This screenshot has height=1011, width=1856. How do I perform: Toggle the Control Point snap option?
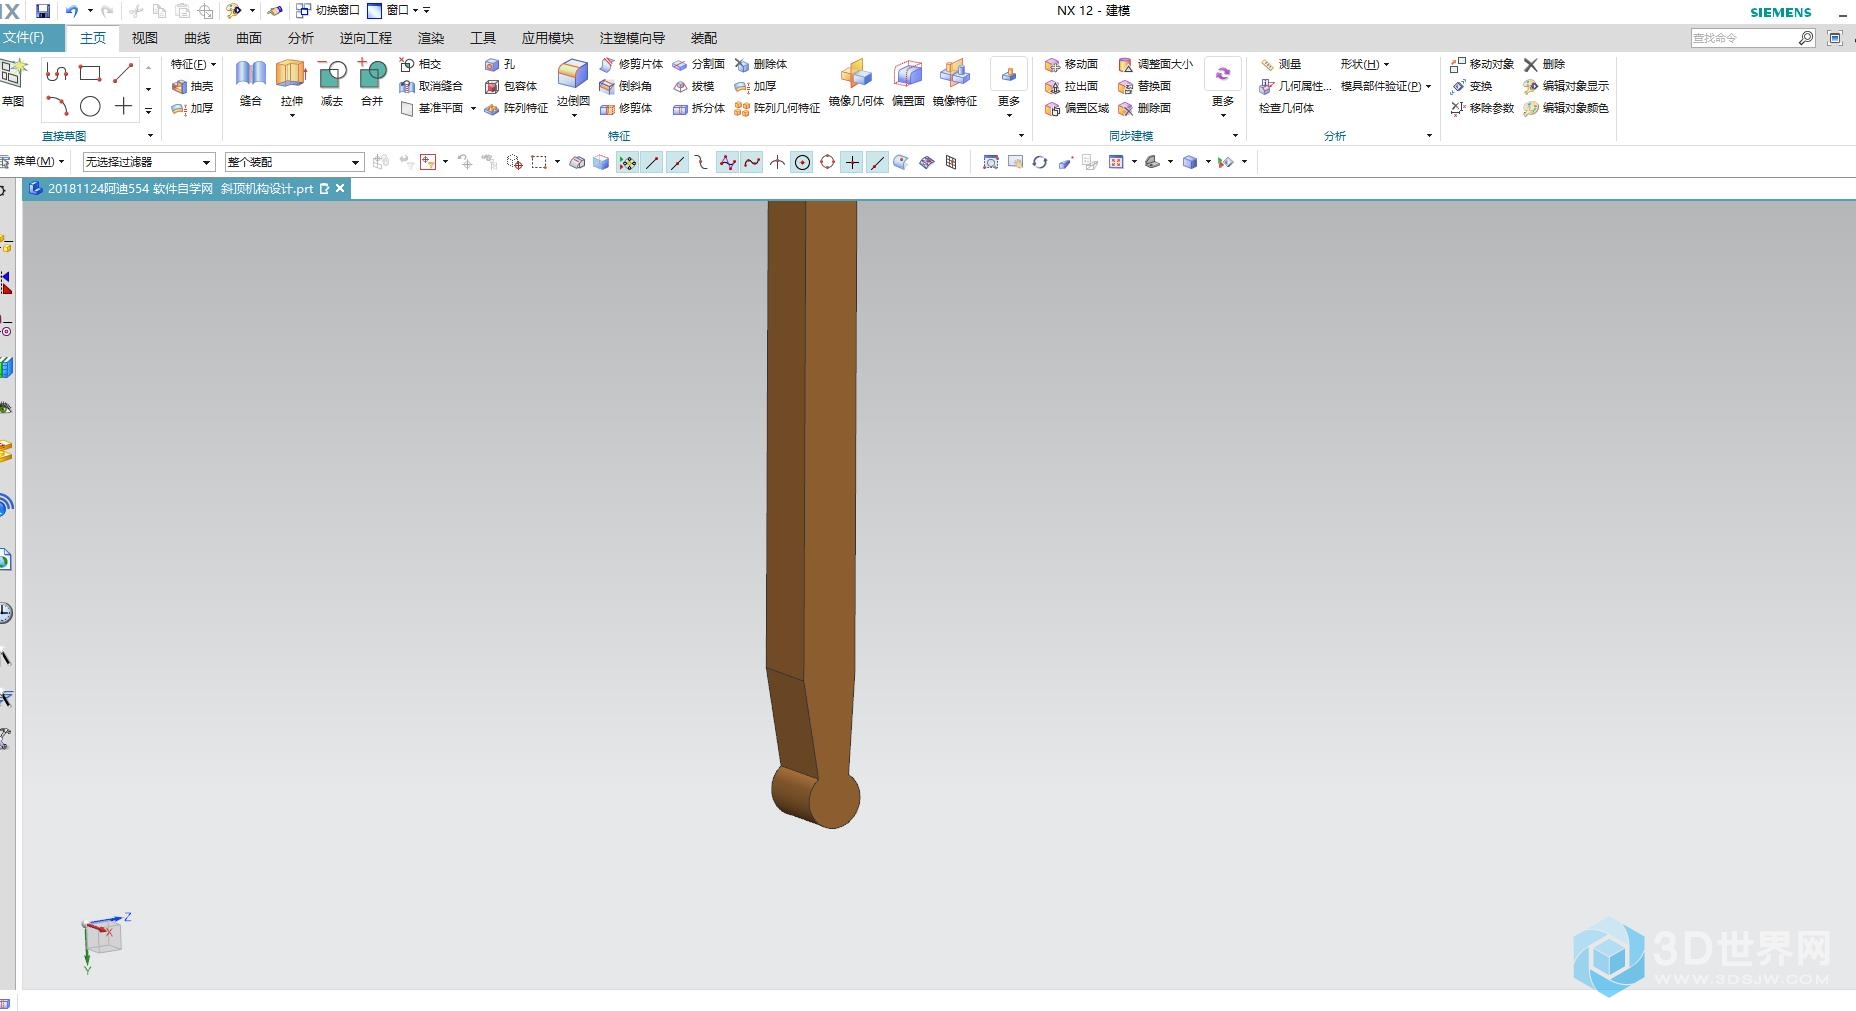702,162
